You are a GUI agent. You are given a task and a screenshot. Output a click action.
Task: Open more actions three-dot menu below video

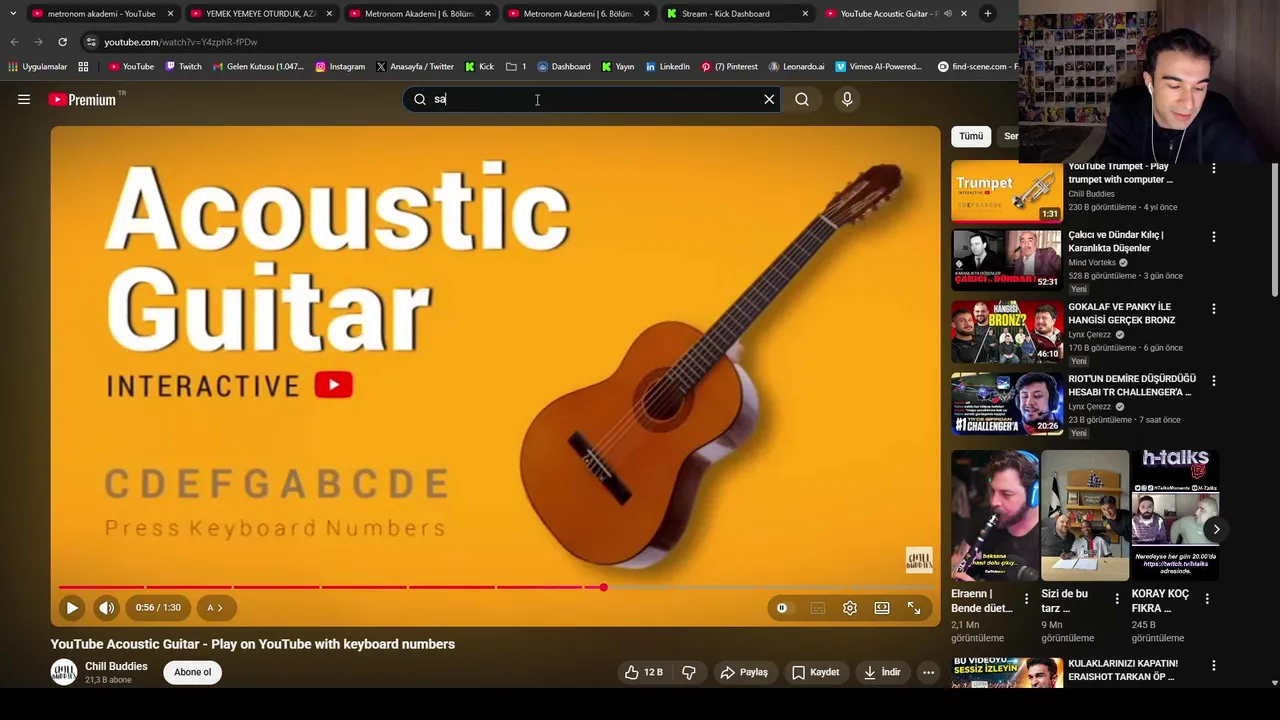(x=928, y=672)
